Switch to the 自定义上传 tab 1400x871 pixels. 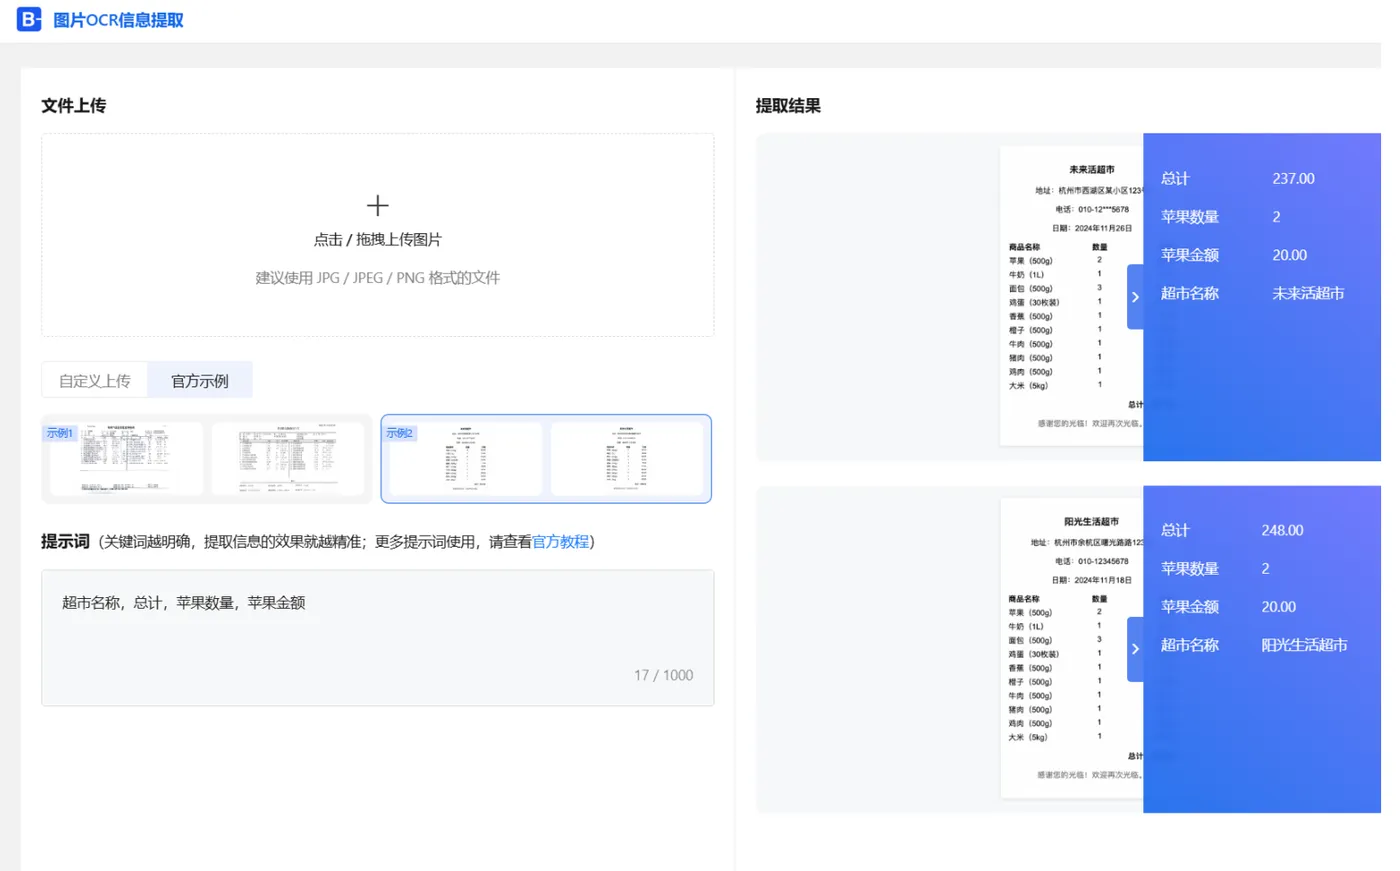(95, 381)
